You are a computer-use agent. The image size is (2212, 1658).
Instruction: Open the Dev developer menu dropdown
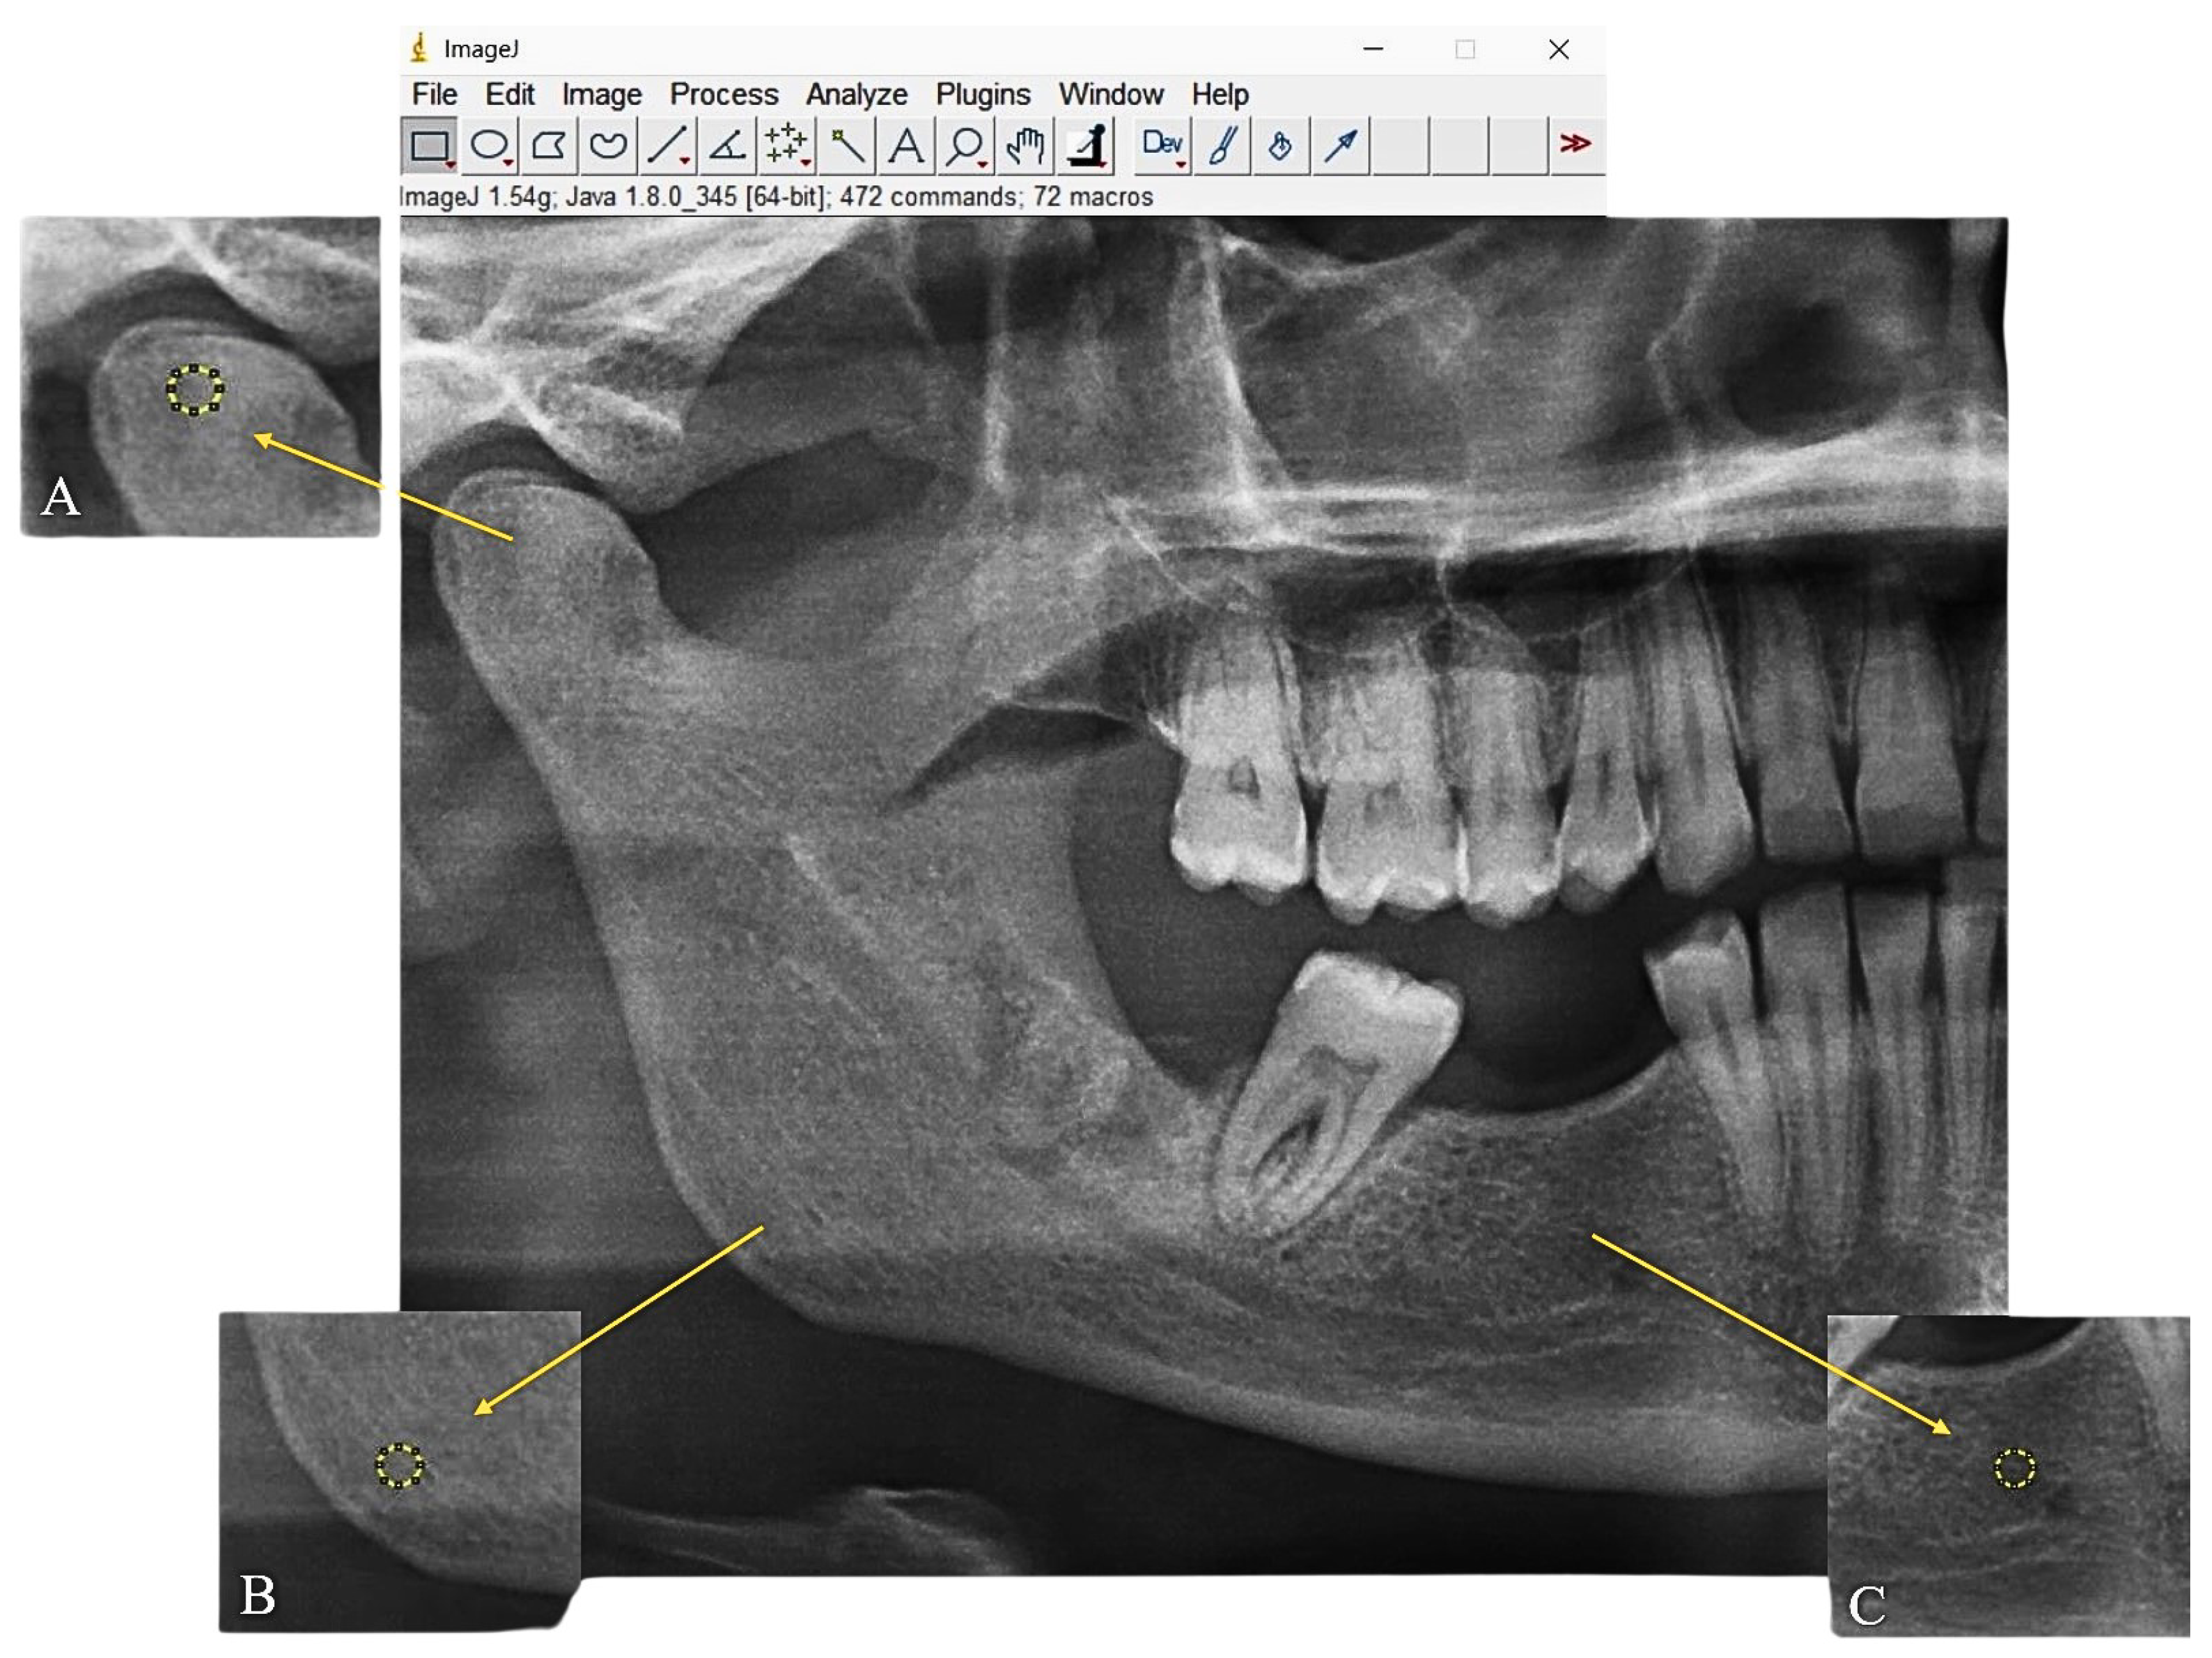click(1162, 146)
